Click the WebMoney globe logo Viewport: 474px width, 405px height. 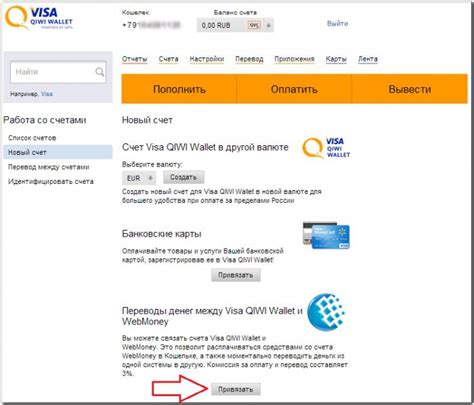coord(326,312)
